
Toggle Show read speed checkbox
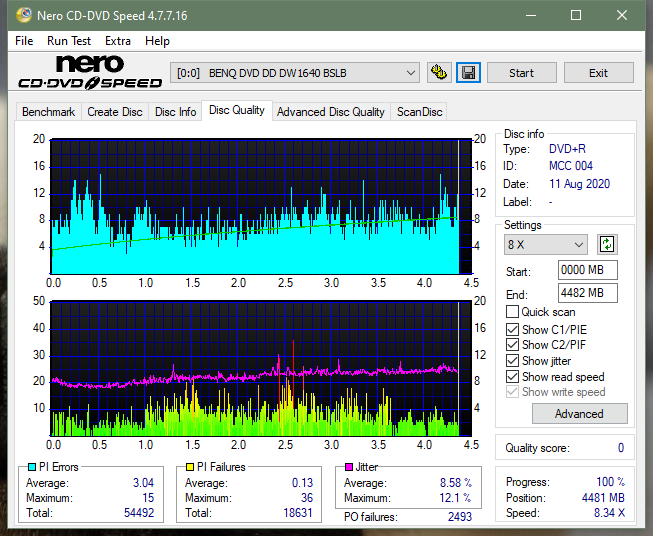(512, 376)
